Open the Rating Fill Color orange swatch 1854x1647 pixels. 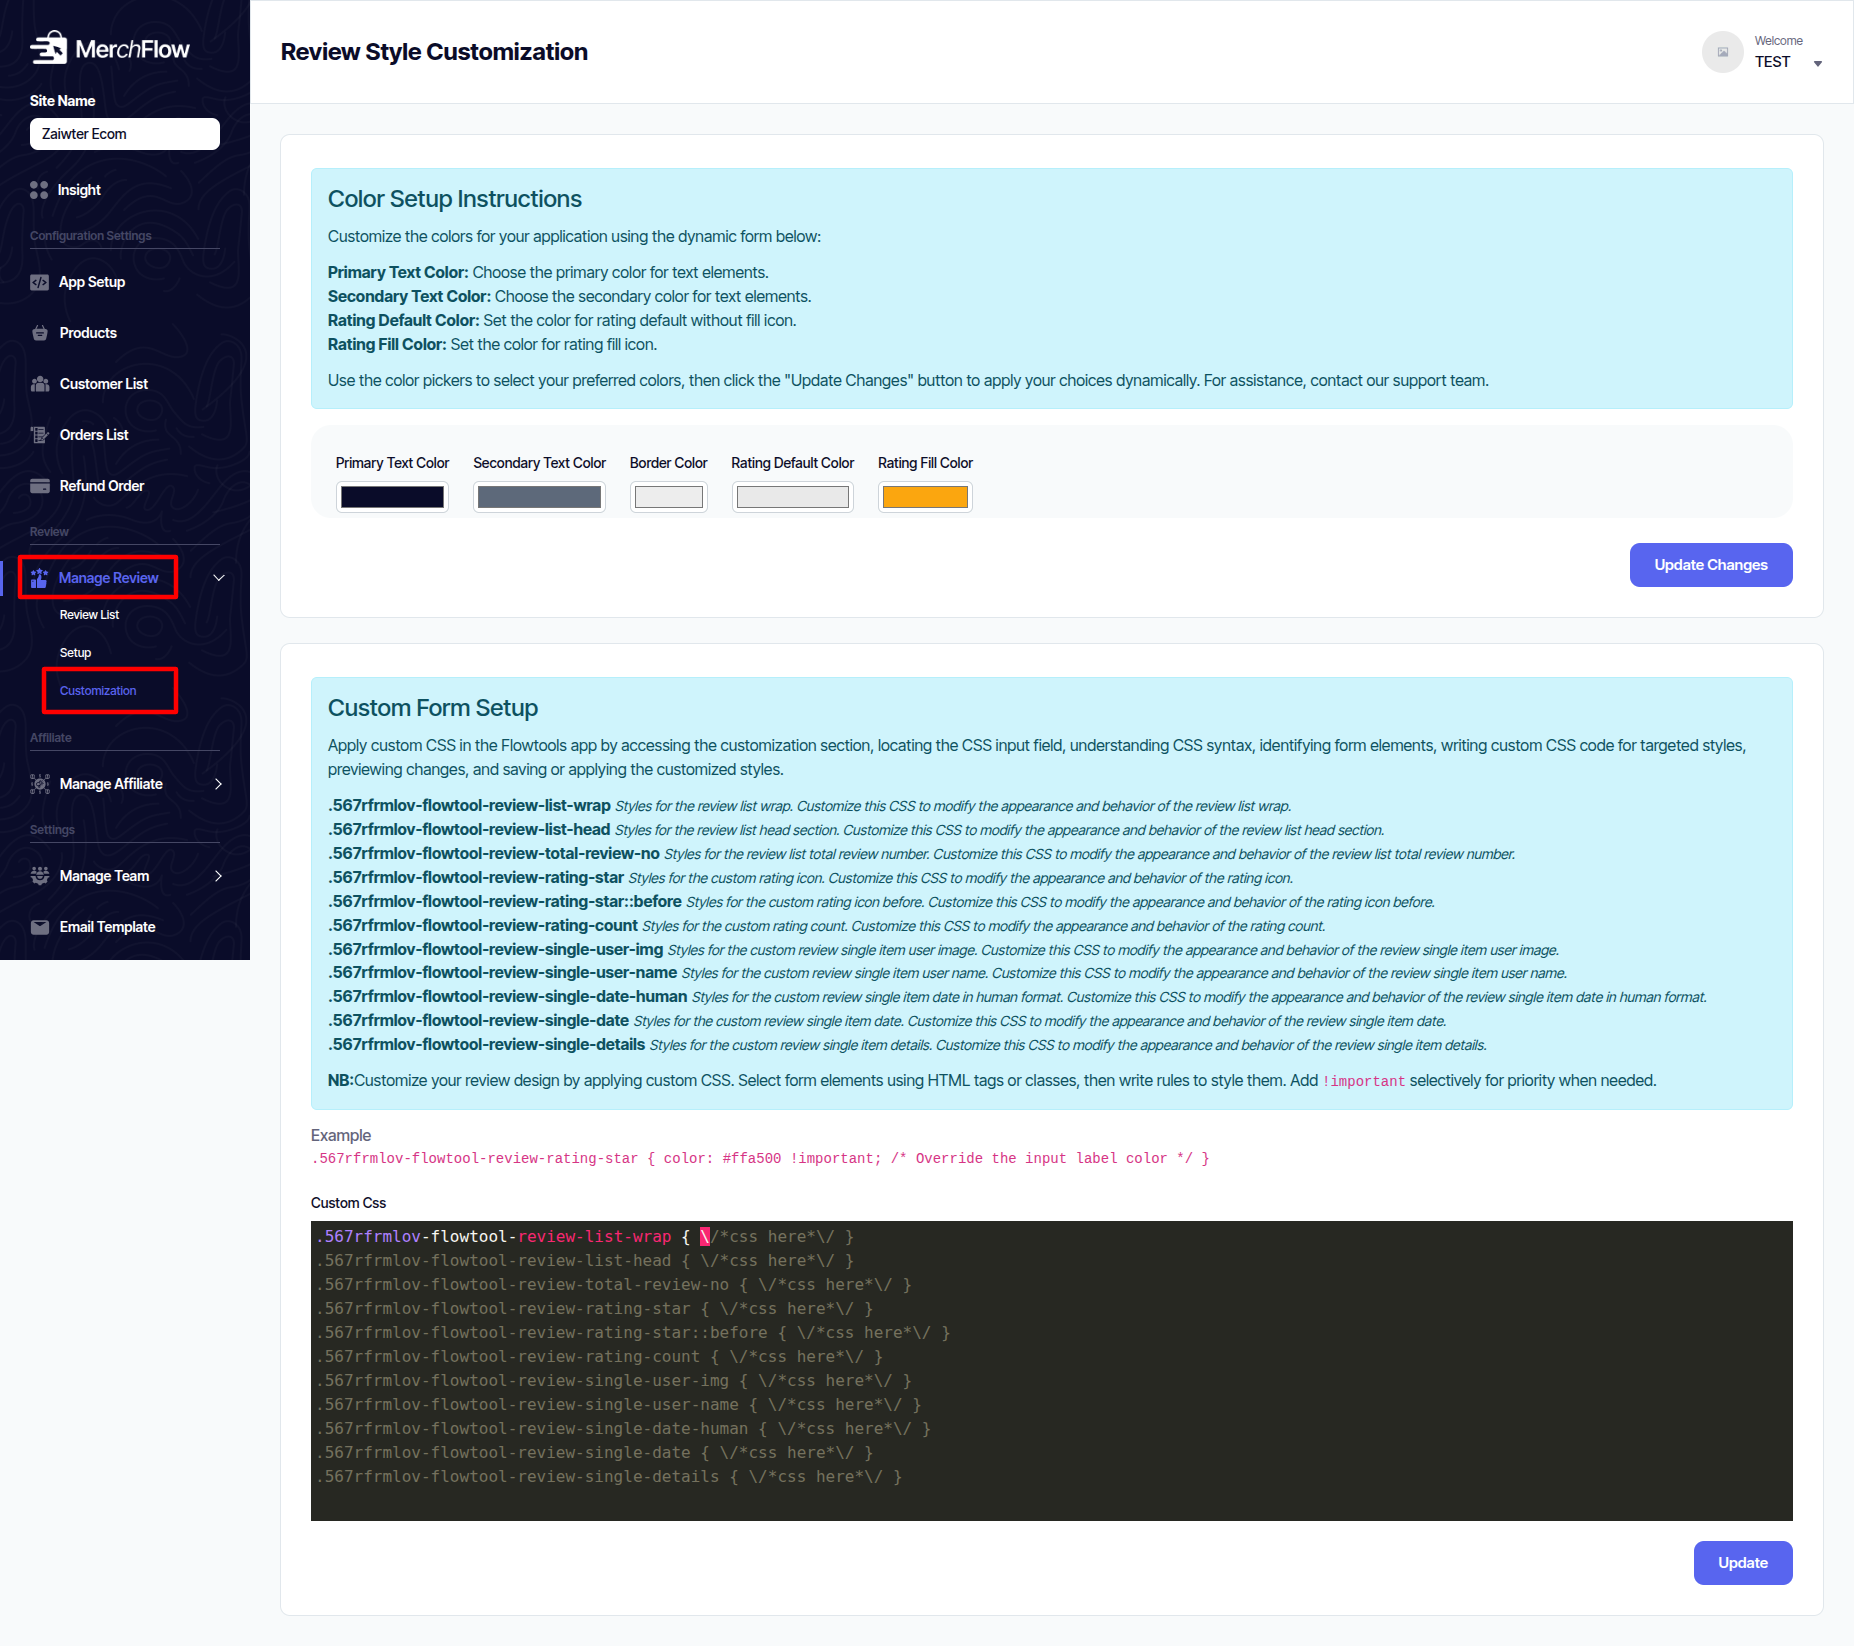click(925, 497)
